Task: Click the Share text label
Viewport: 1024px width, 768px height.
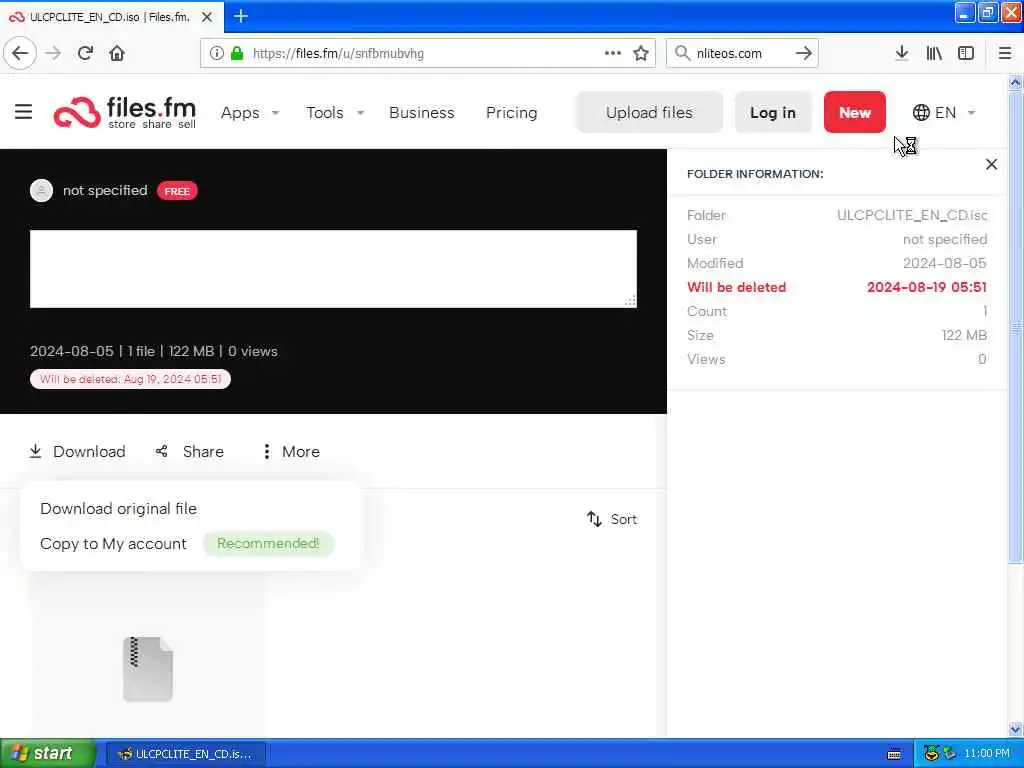Action: 203,451
